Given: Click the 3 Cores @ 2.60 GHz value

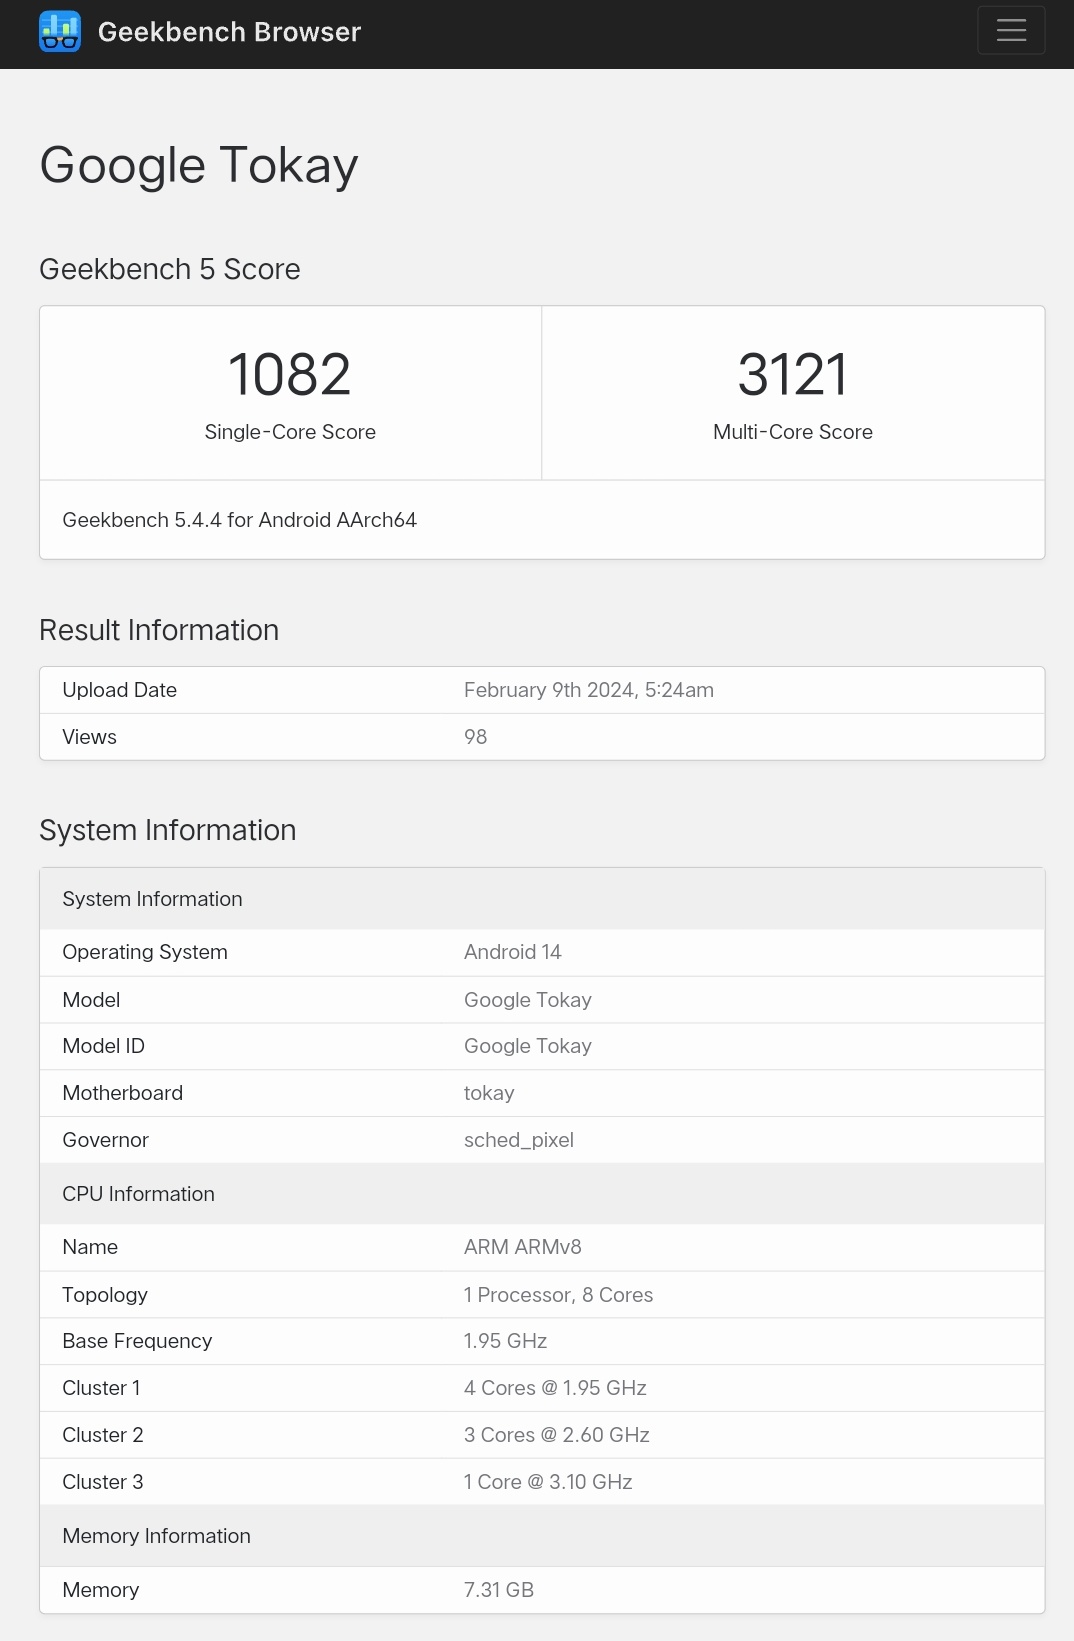Looking at the screenshot, I should [557, 1435].
